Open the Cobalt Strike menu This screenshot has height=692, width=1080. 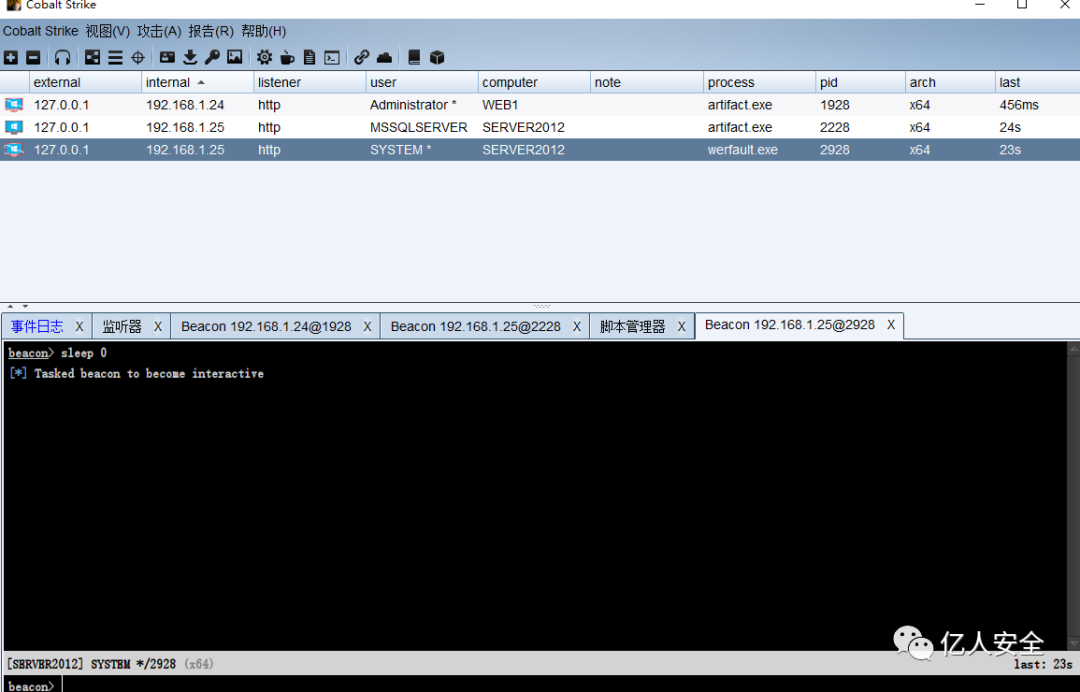(41, 31)
